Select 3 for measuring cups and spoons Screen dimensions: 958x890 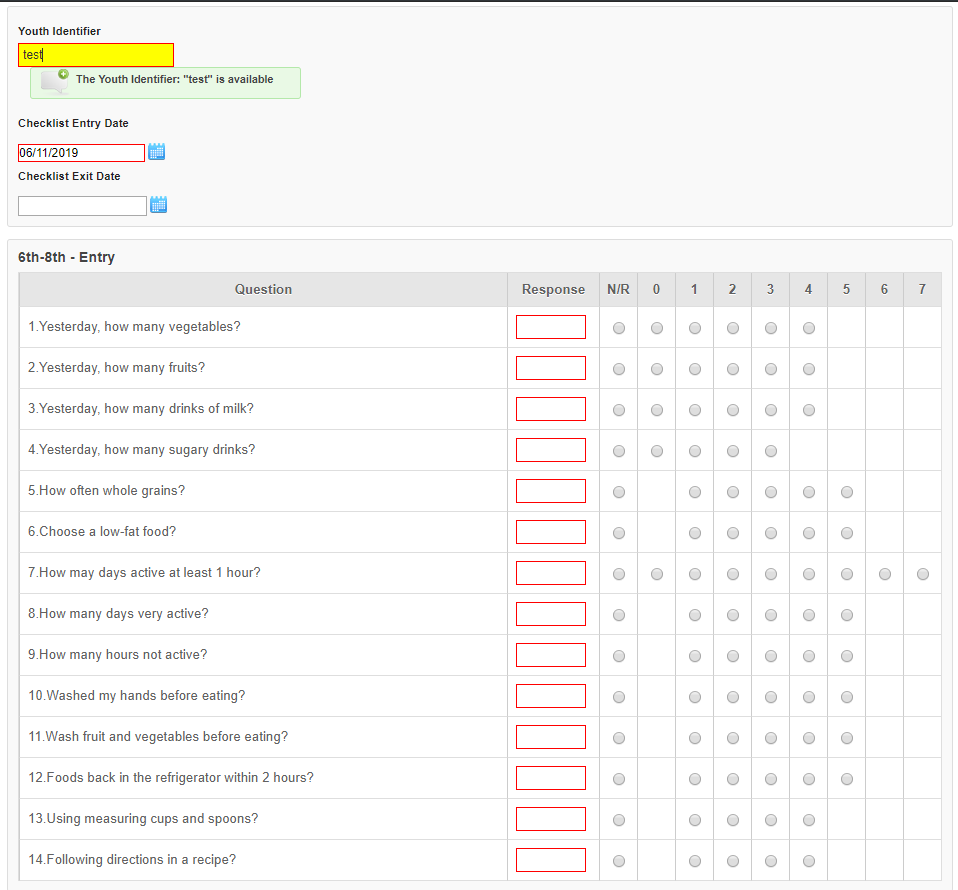771,819
